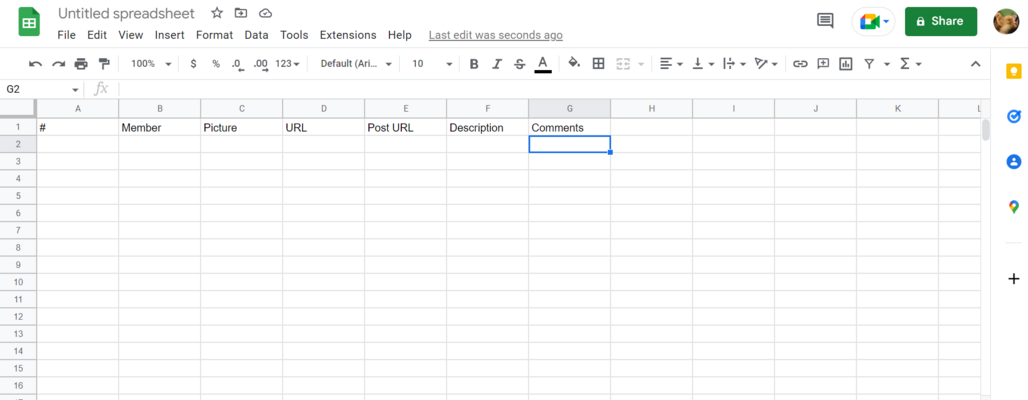Open the Borders tool
Image resolution: width=1028 pixels, height=400 pixels.
(x=598, y=64)
